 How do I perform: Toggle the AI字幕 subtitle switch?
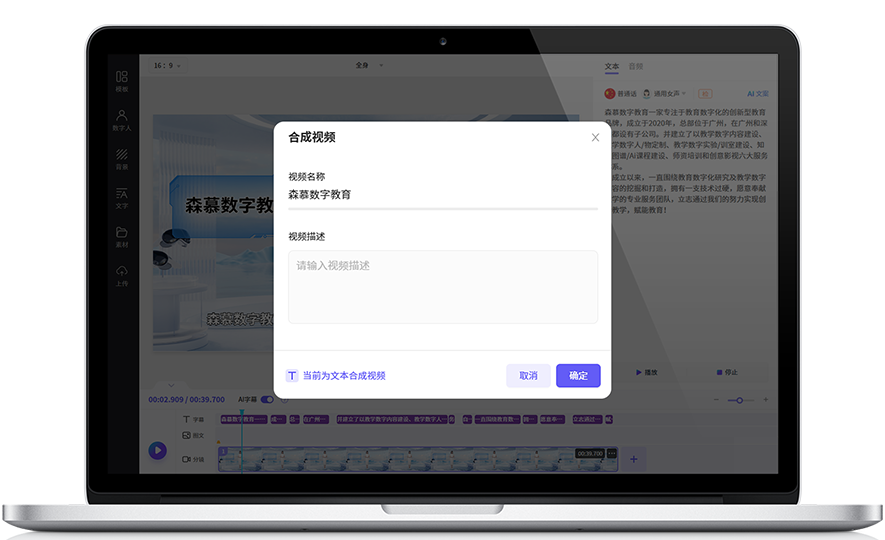pos(267,399)
